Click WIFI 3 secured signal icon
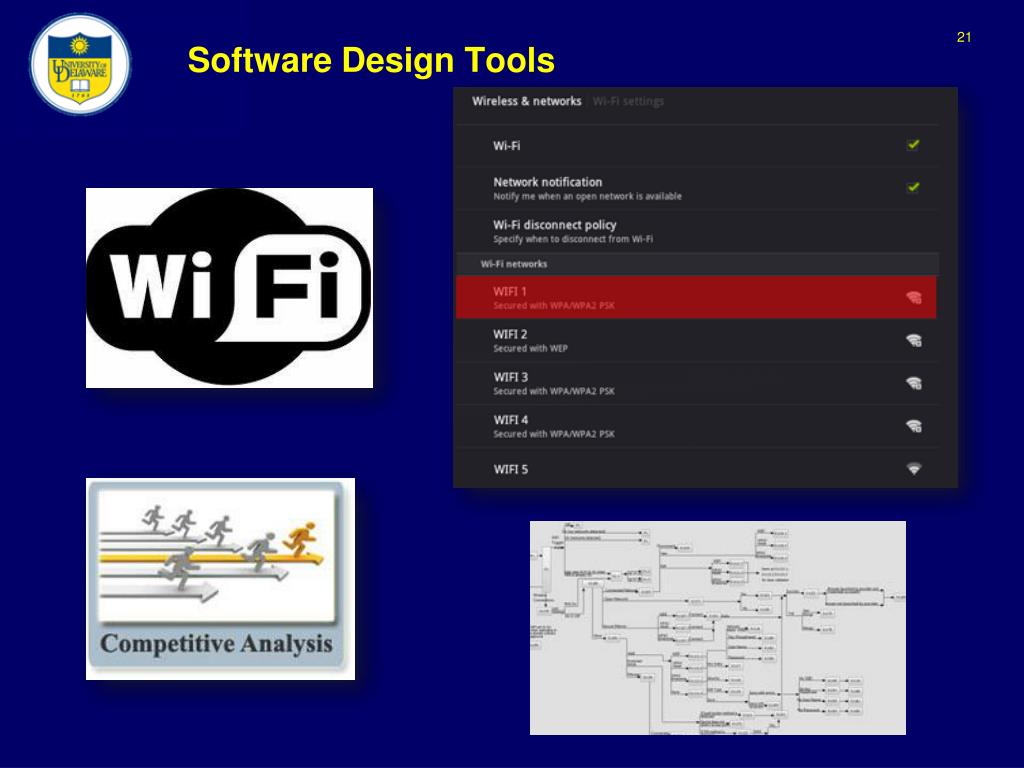 tap(914, 383)
